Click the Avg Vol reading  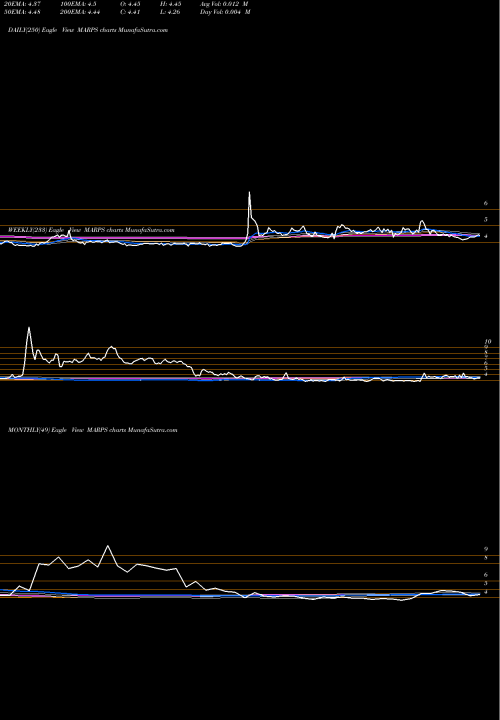[224, 4]
